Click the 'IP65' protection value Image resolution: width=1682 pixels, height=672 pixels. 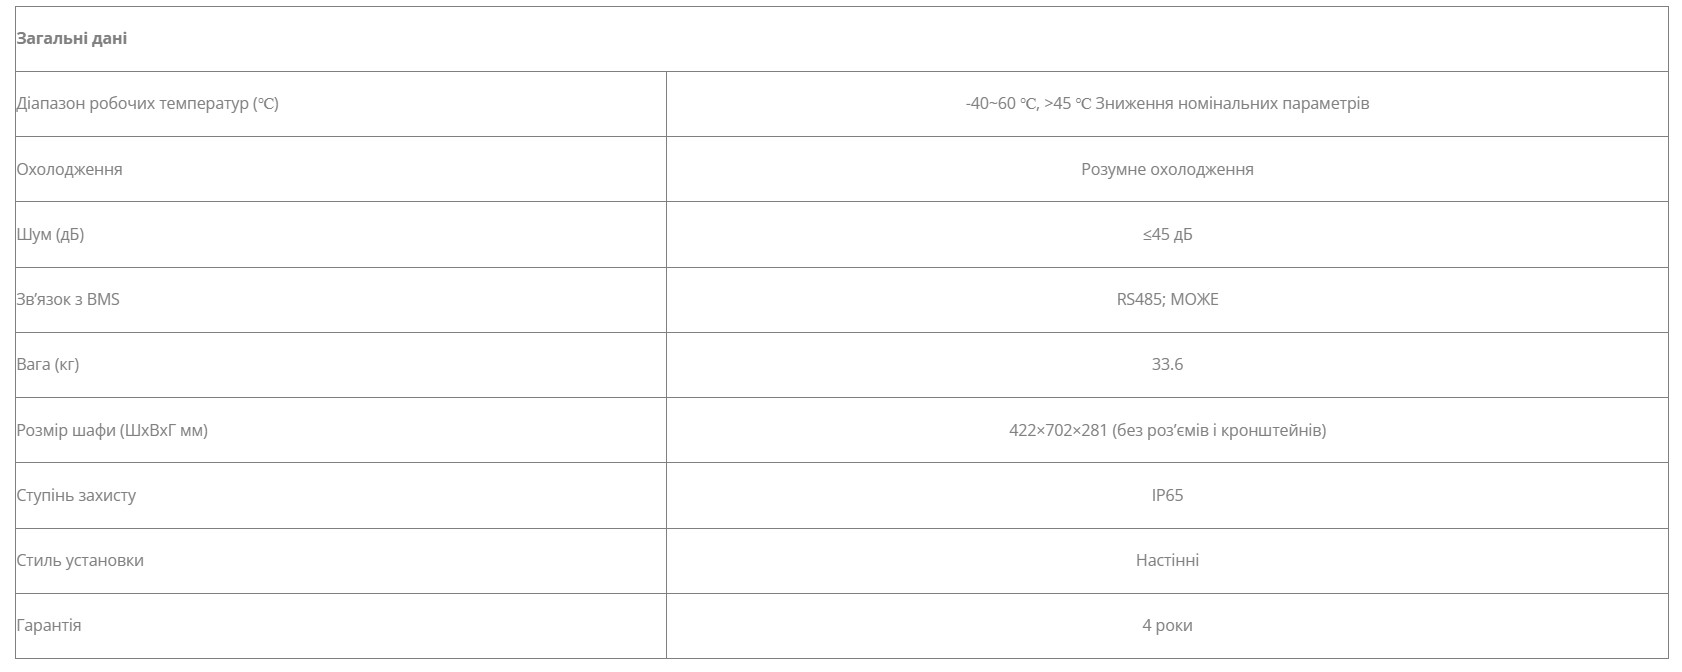(1167, 495)
